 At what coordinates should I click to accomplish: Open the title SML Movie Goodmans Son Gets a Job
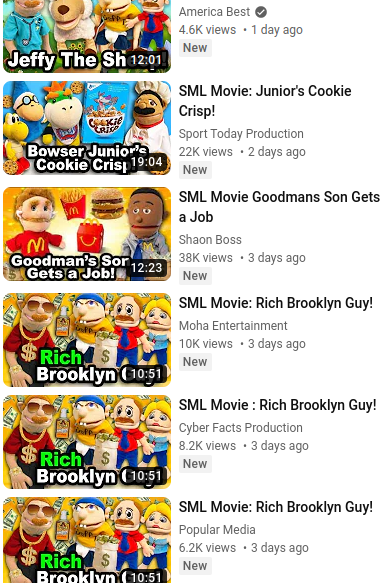click(x=279, y=207)
